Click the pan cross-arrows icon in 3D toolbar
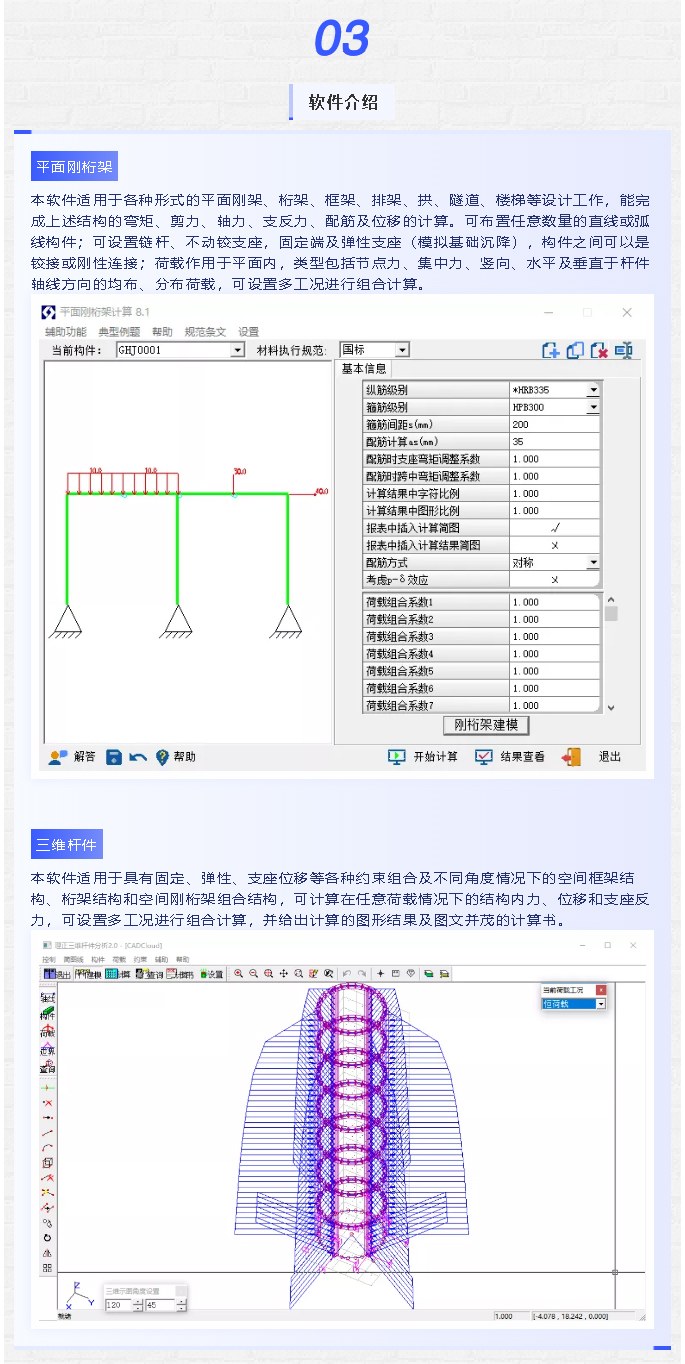The image size is (685, 1364). [x=284, y=973]
